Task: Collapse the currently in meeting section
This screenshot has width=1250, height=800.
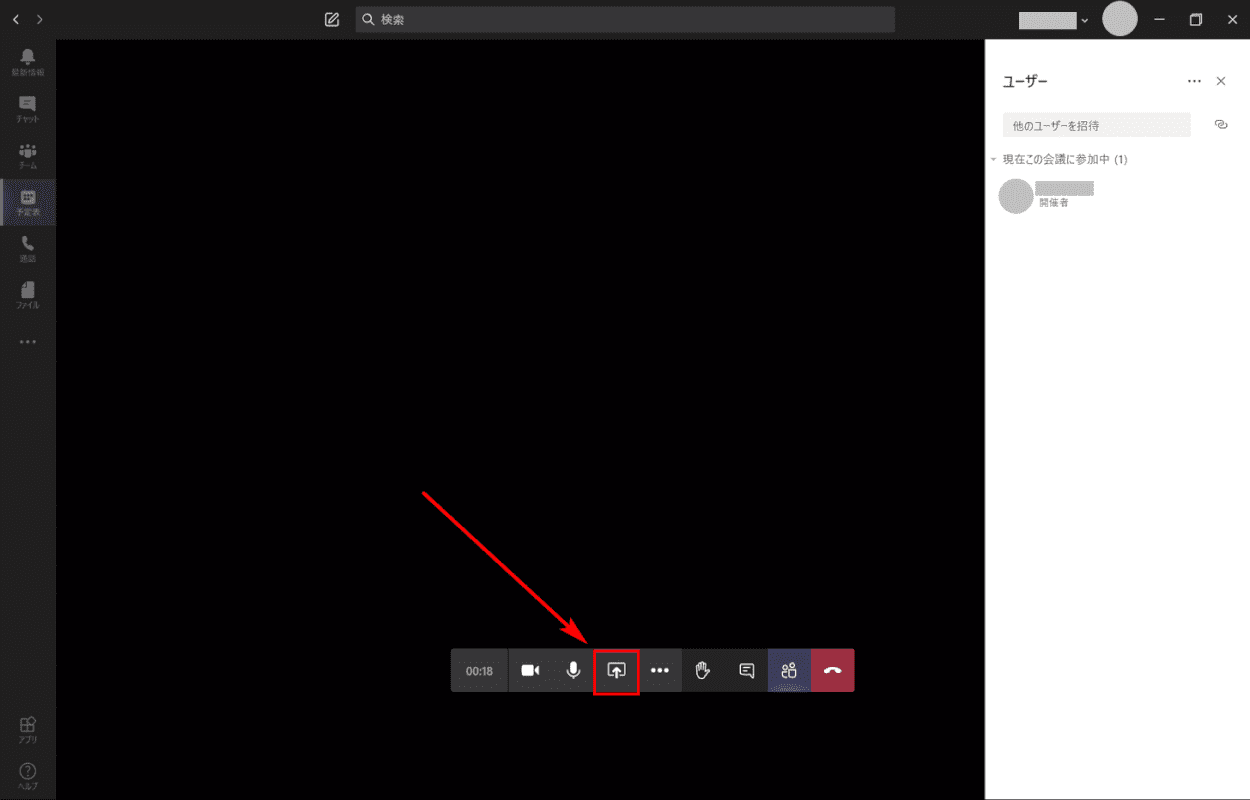Action: click(994, 160)
